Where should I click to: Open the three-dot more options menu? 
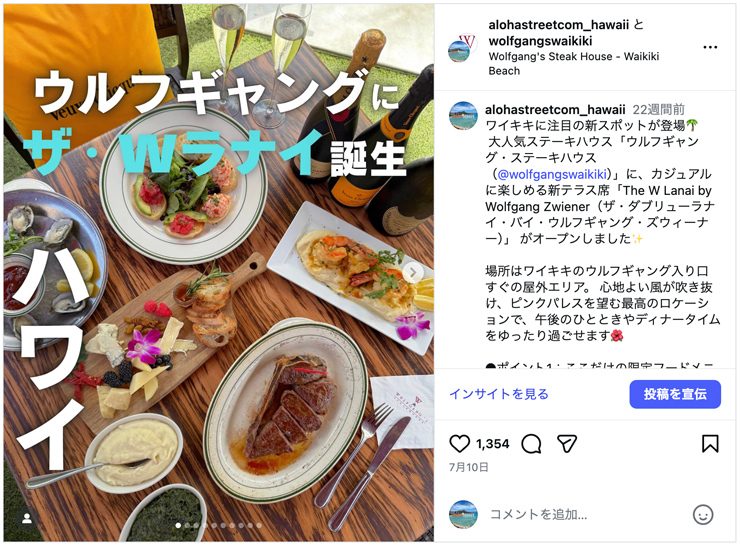(710, 47)
